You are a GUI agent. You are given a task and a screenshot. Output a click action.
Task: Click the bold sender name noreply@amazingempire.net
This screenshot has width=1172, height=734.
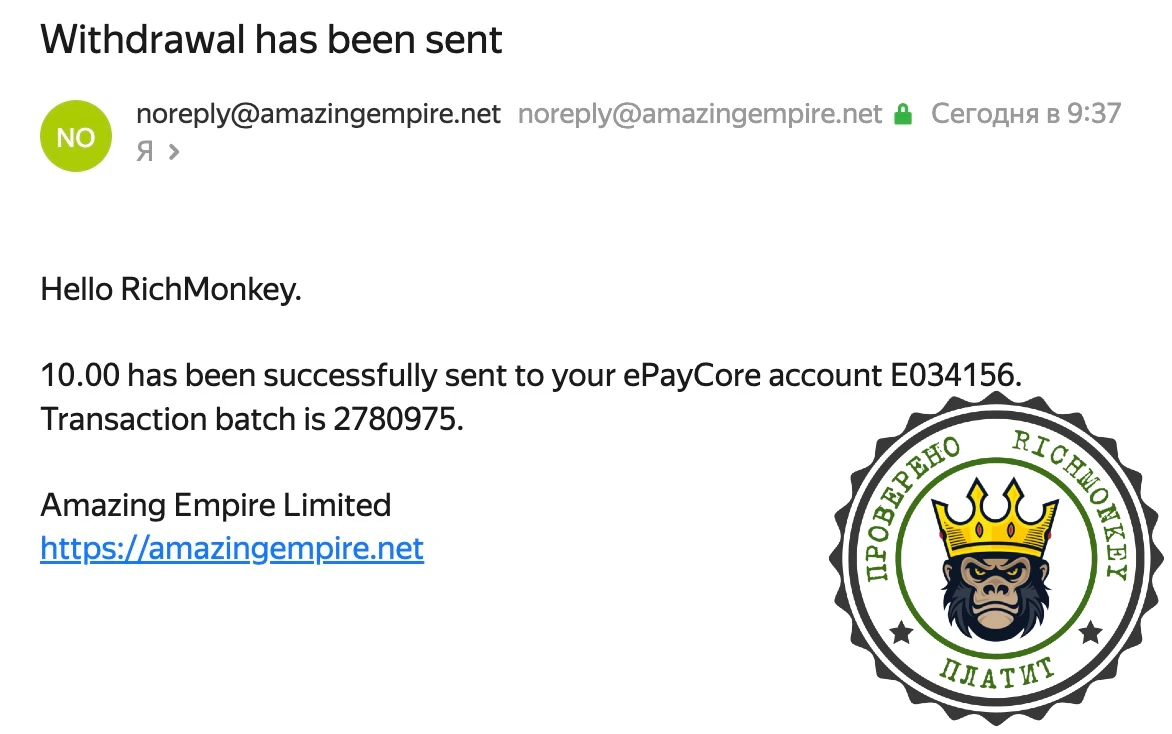tap(318, 114)
